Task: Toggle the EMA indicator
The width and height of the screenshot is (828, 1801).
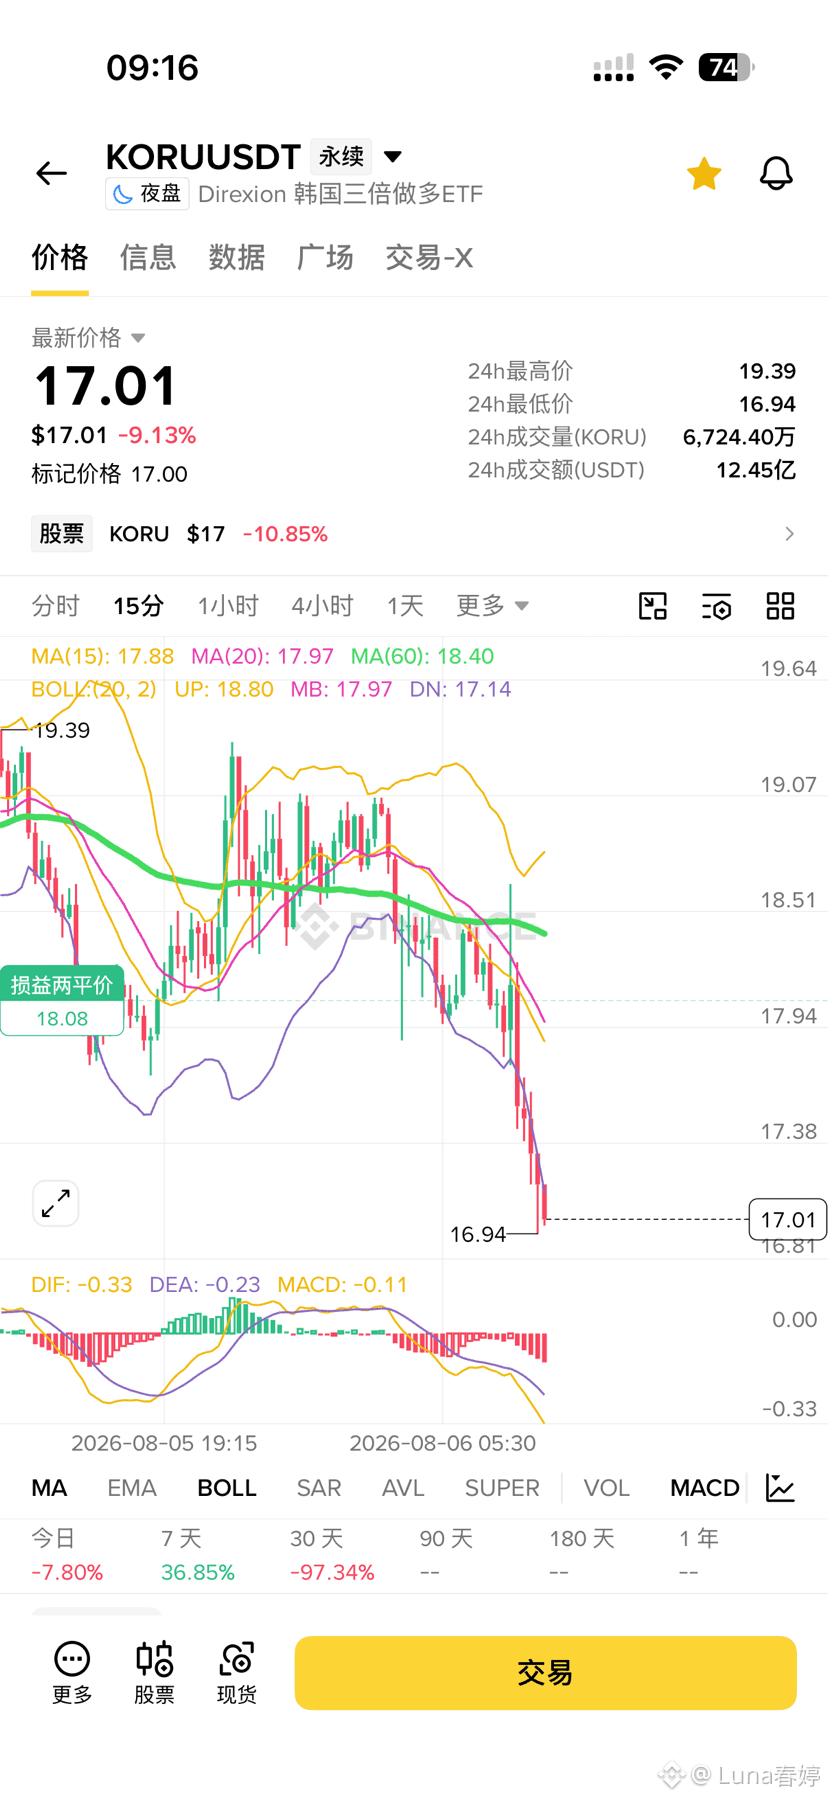Action: [x=132, y=1488]
